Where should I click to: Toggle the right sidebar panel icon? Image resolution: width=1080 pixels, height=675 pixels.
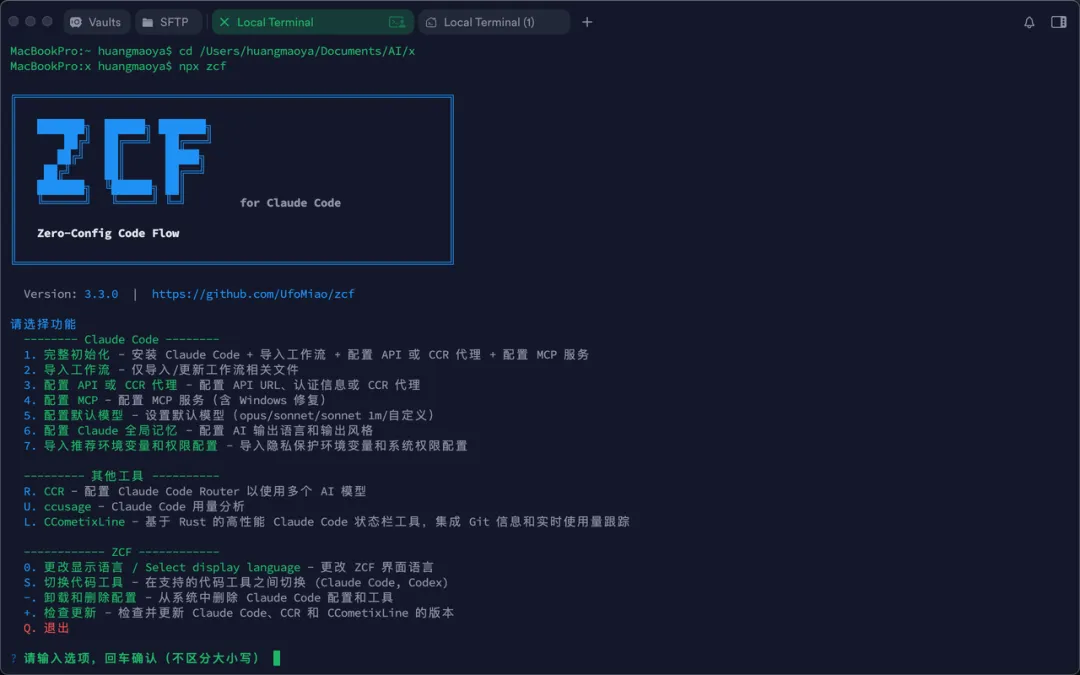point(1059,22)
